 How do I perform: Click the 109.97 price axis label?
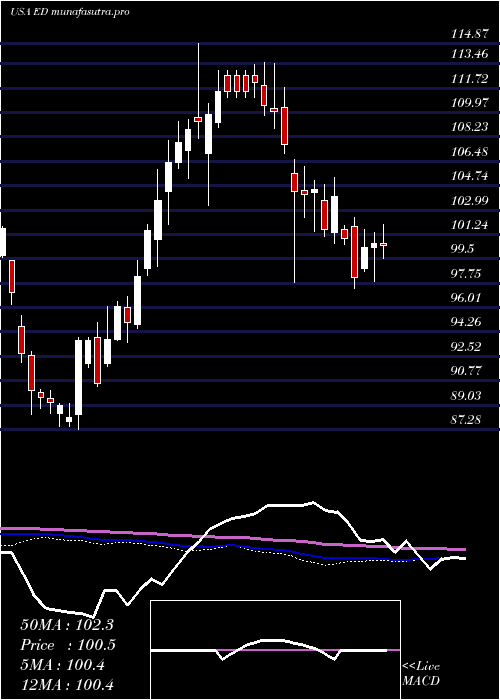point(469,103)
